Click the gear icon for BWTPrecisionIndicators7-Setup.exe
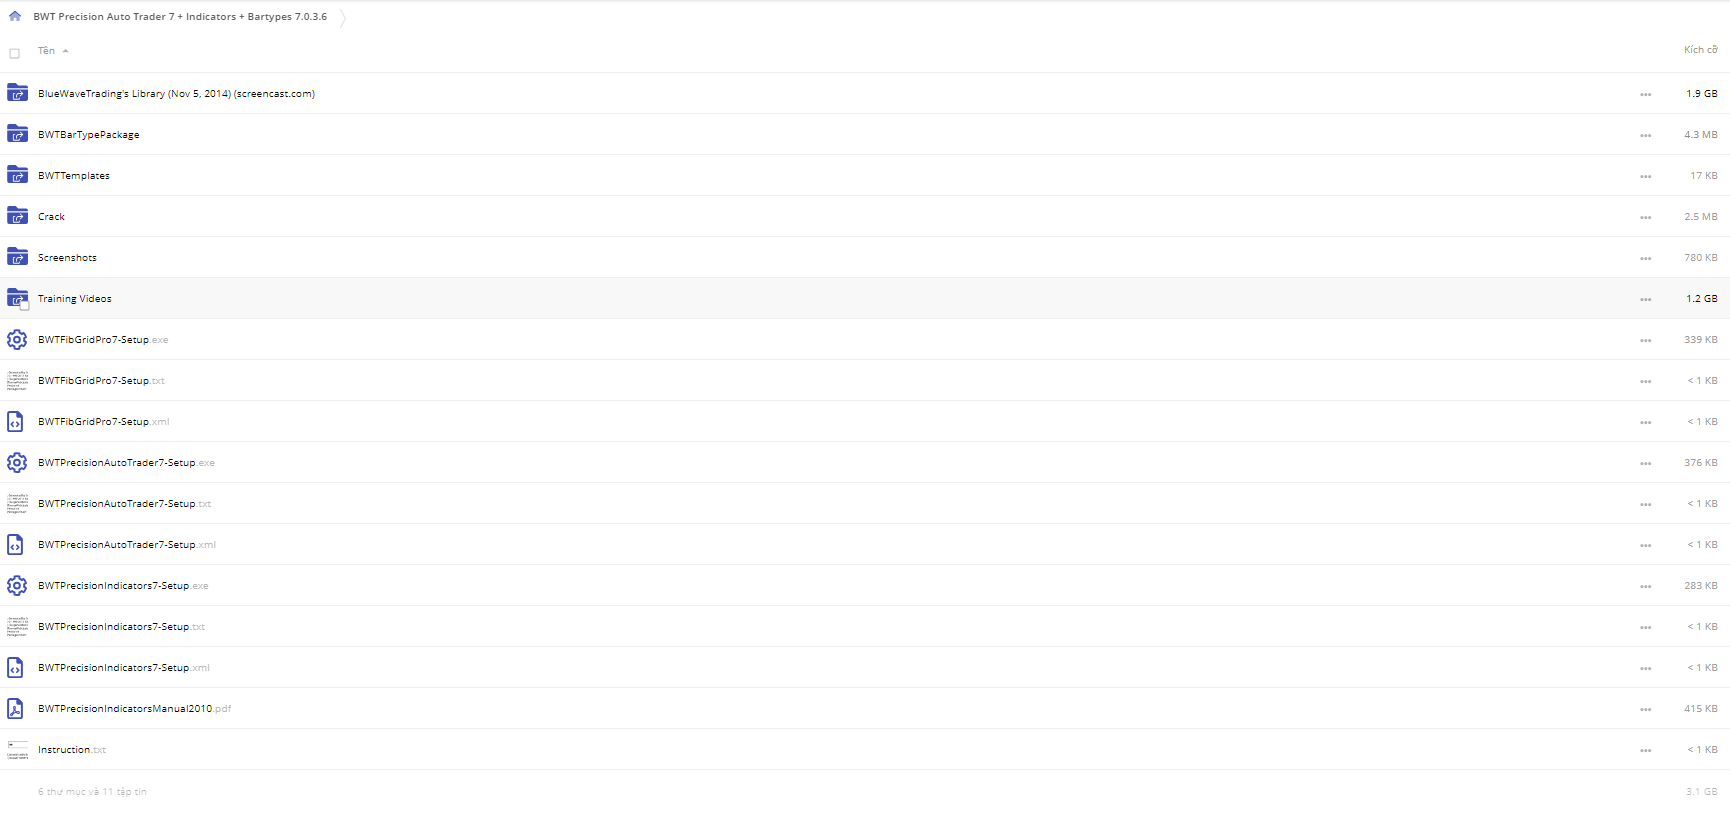The width and height of the screenshot is (1730, 833). click(17, 586)
